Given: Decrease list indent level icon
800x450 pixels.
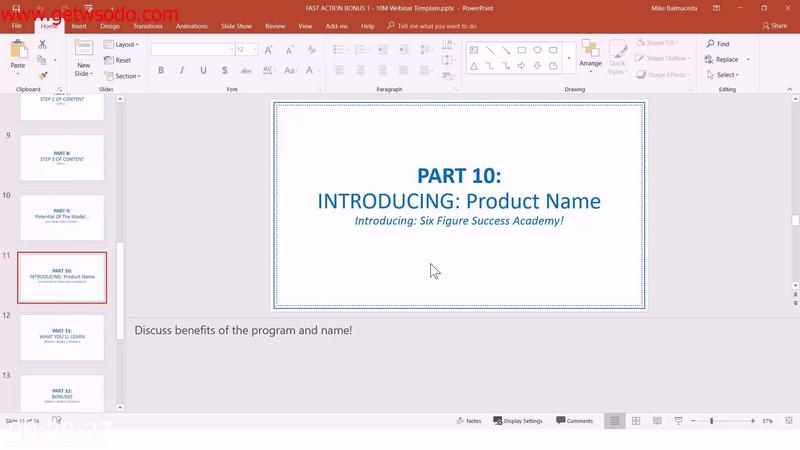Looking at the screenshot, I should click(382, 49).
